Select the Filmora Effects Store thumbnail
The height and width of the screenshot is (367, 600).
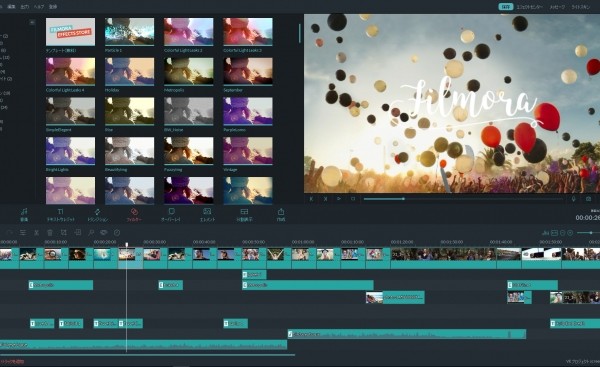(70, 32)
